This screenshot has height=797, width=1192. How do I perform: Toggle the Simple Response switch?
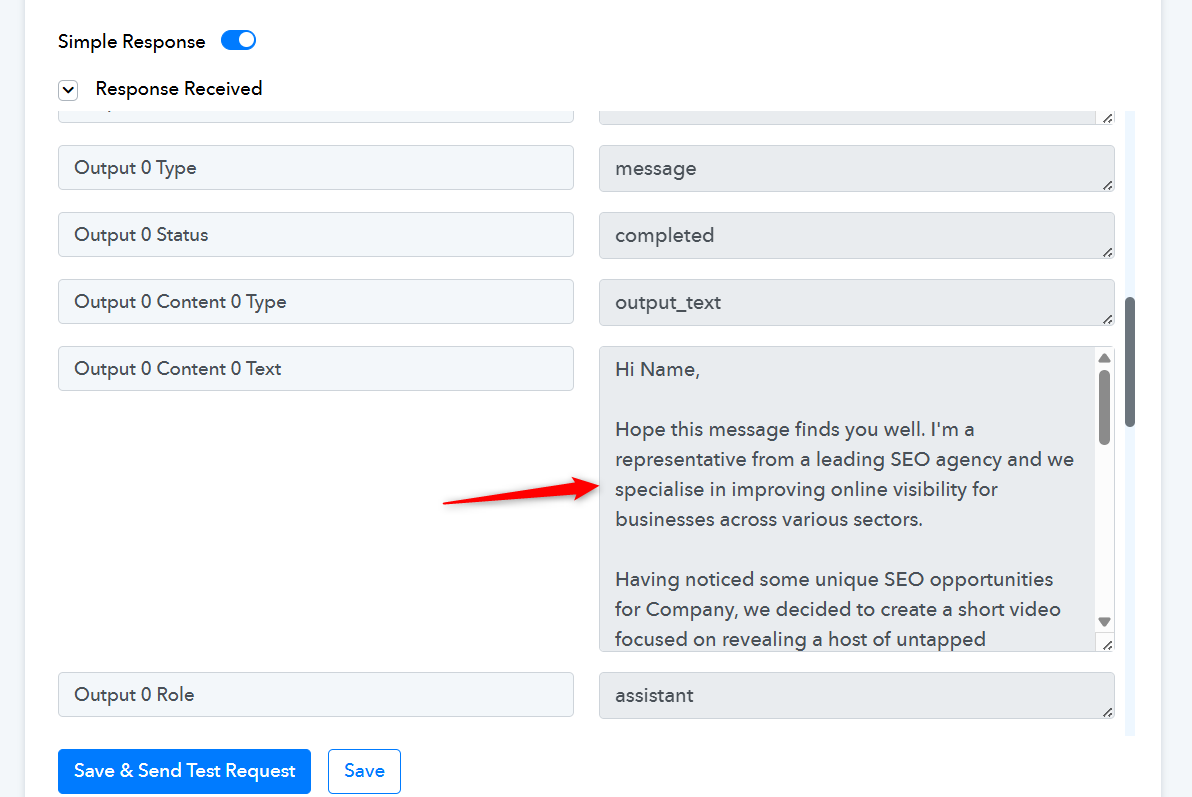tap(238, 41)
